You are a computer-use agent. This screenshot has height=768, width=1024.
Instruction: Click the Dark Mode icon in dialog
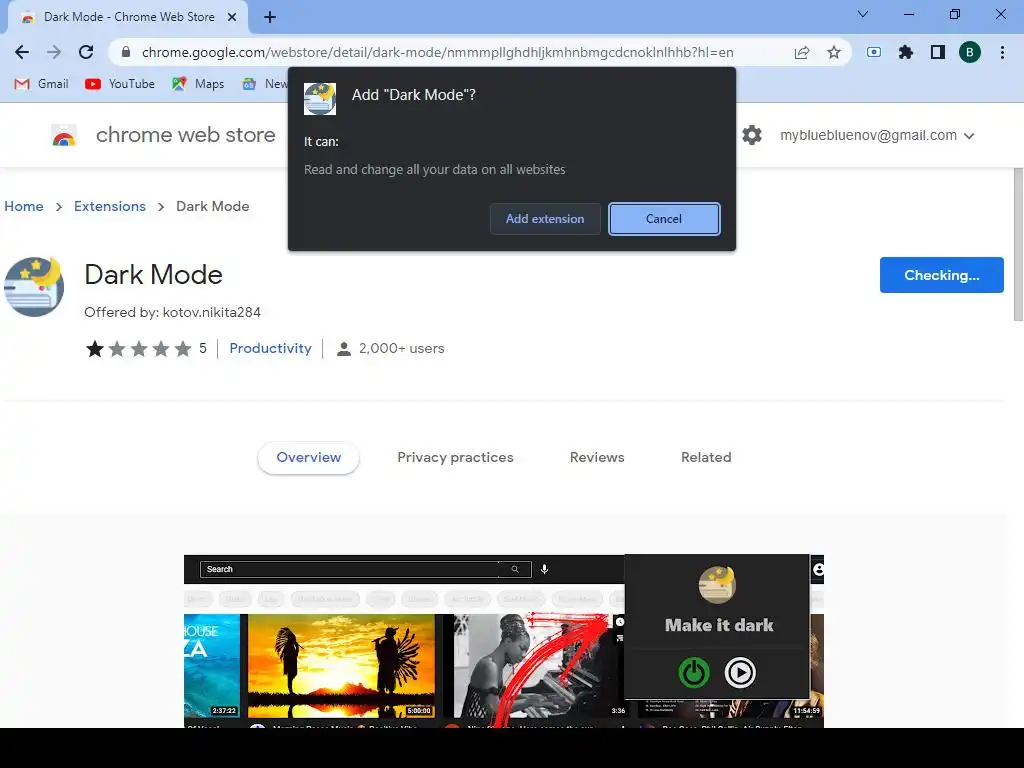320,99
